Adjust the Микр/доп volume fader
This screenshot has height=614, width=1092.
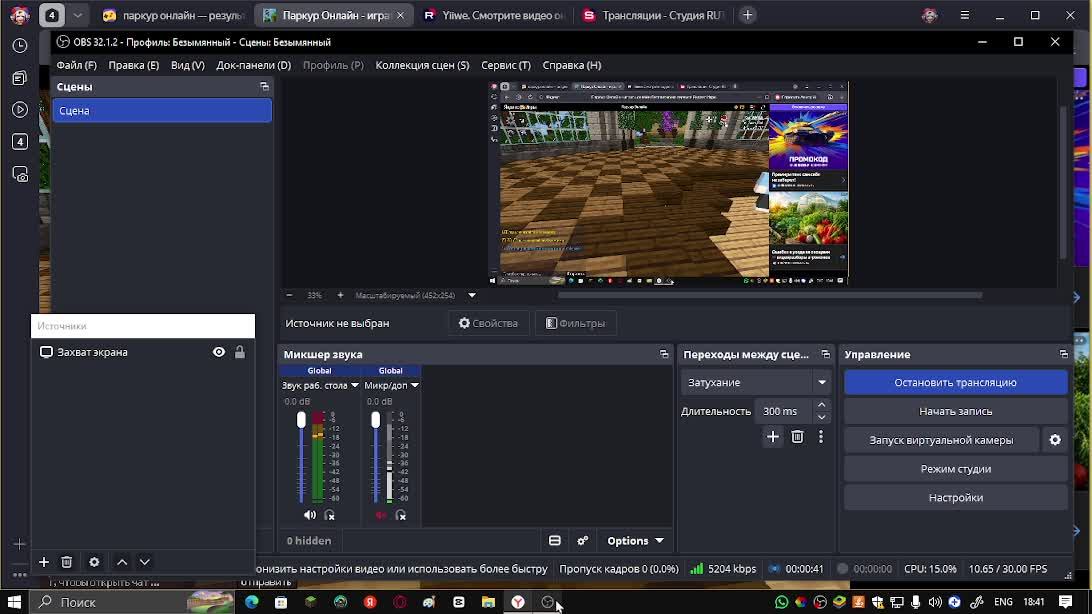coord(375,420)
